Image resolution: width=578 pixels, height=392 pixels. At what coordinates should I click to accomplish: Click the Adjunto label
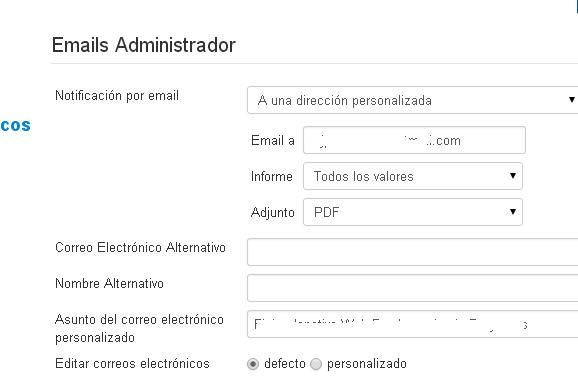pos(272,213)
